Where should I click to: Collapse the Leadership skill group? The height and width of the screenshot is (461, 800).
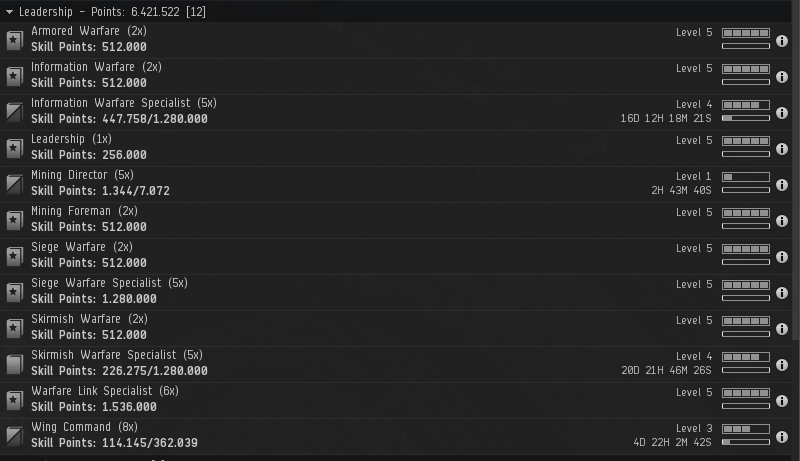[9, 10]
